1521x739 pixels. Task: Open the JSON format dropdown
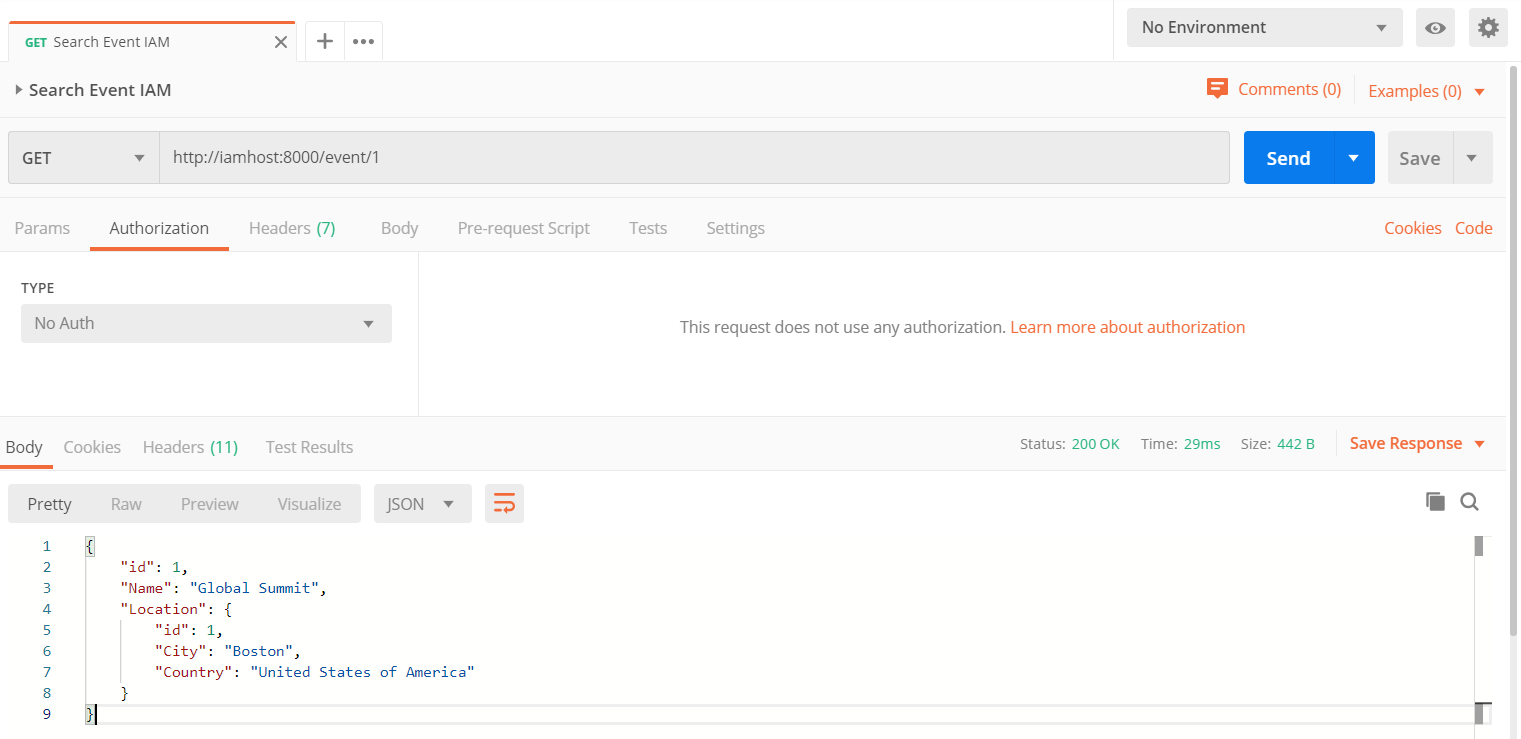[422, 504]
